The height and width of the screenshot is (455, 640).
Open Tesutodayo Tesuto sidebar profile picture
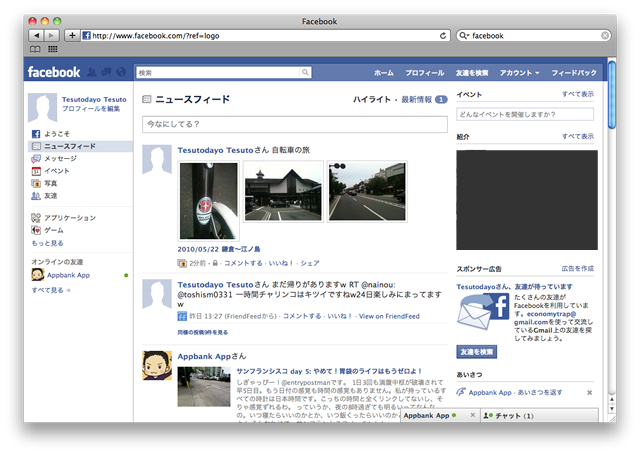click(42, 107)
